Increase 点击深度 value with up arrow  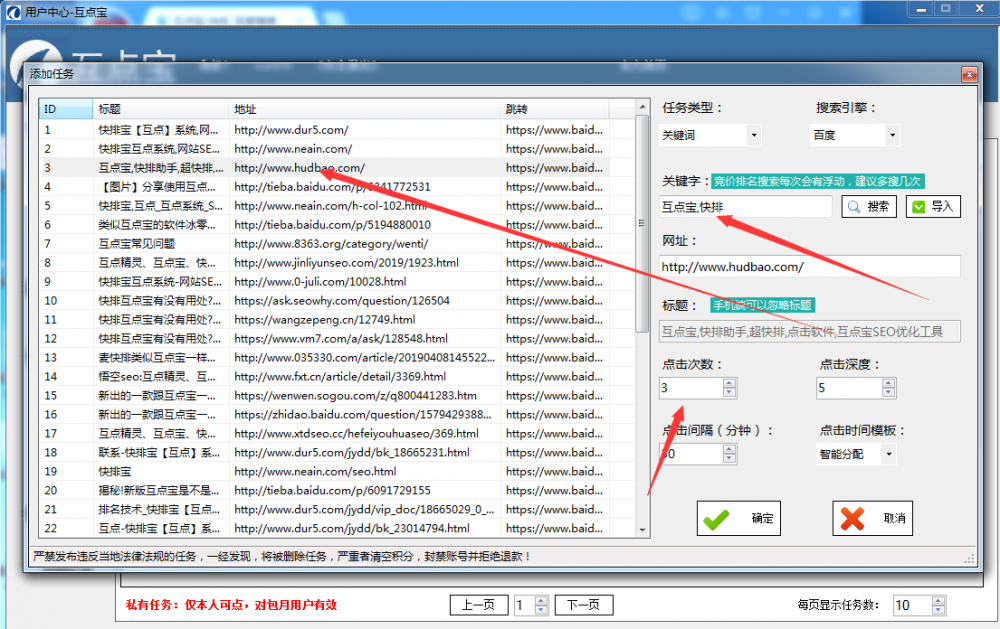888,383
